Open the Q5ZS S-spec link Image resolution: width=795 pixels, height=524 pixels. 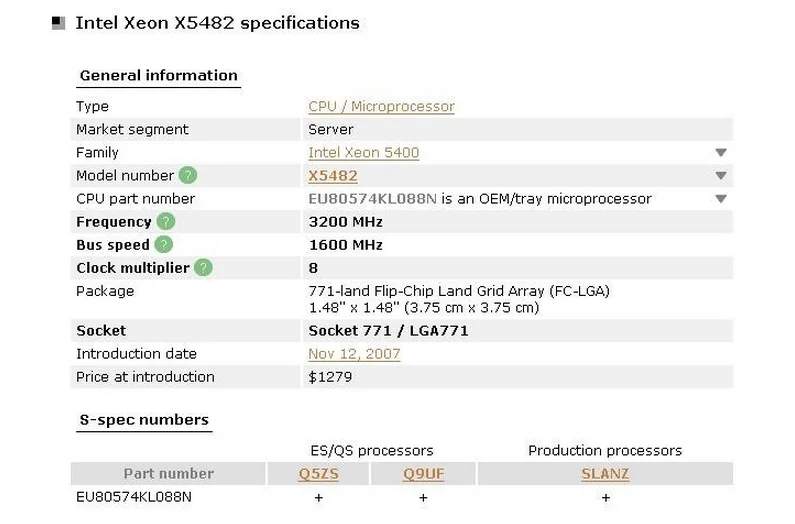[x=319, y=474]
